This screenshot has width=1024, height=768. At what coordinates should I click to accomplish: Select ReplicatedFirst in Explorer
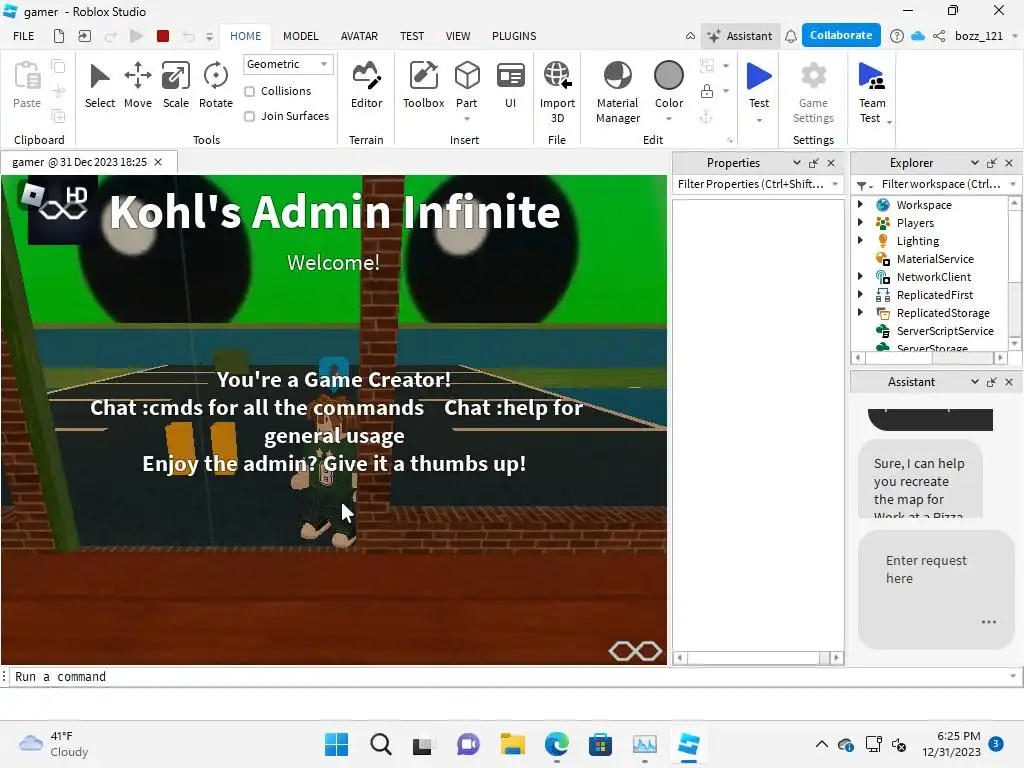pyautogui.click(x=935, y=295)
